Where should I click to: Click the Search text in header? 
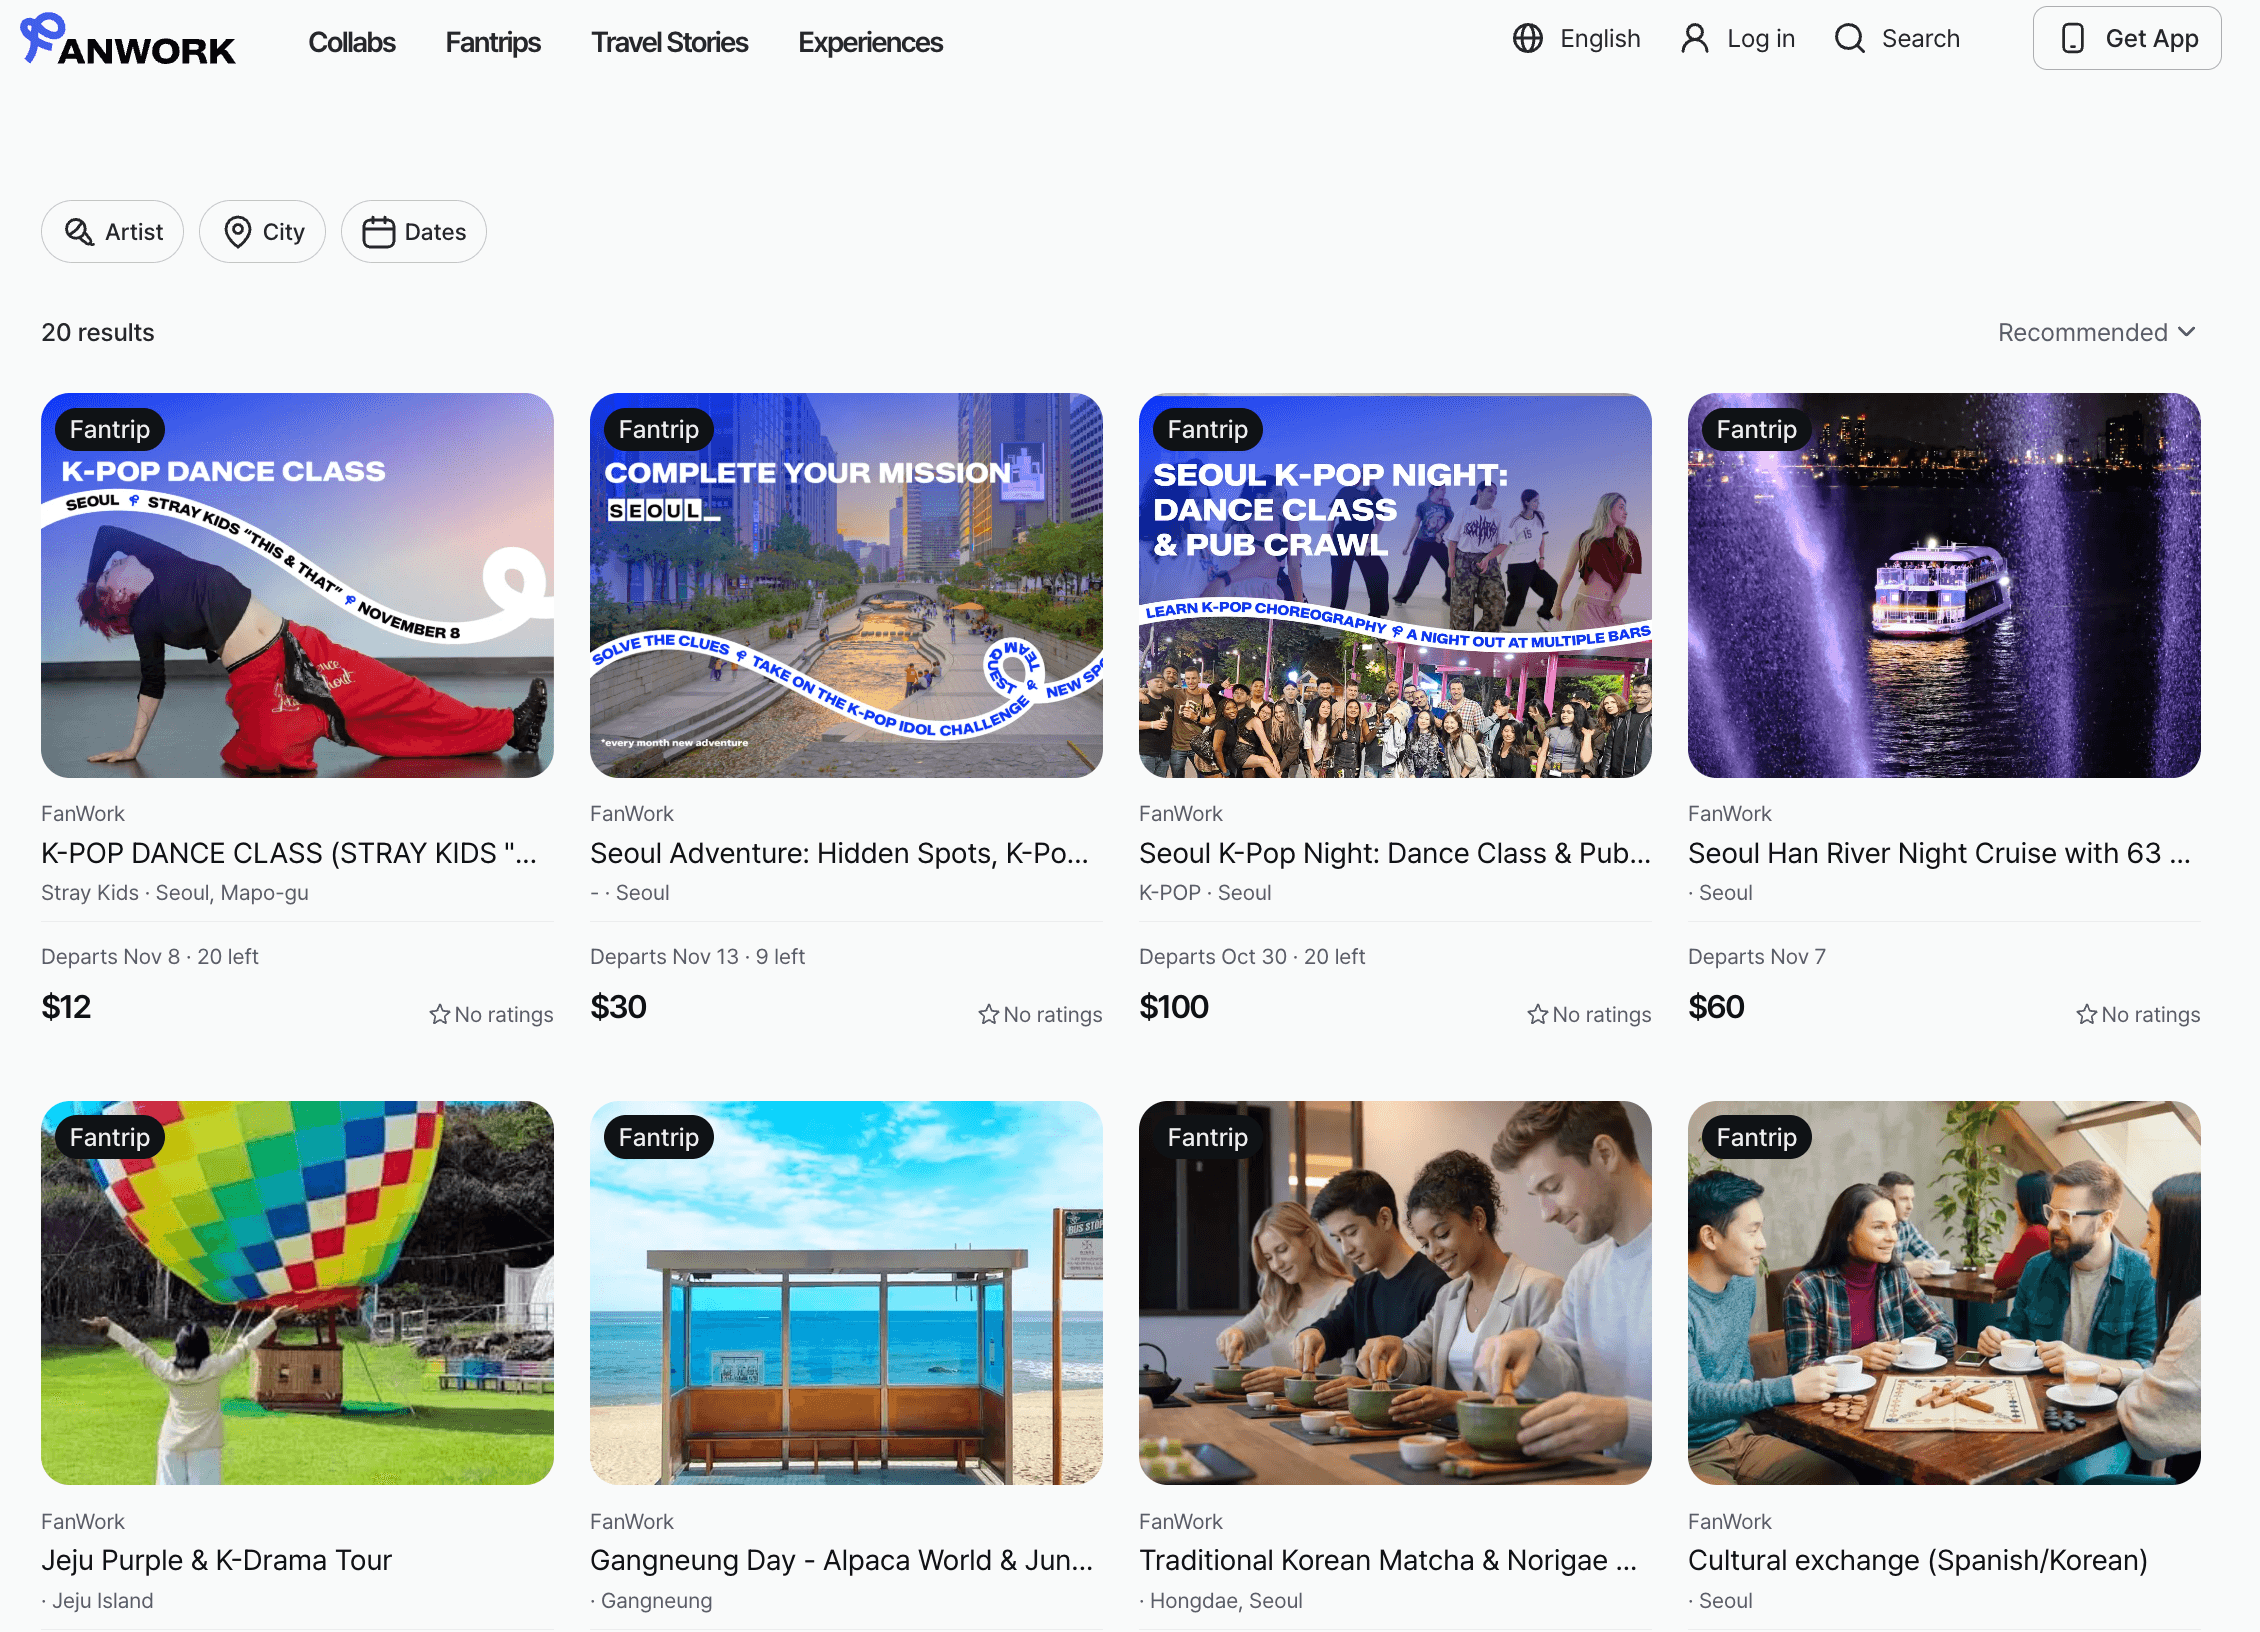[1920, 38]
